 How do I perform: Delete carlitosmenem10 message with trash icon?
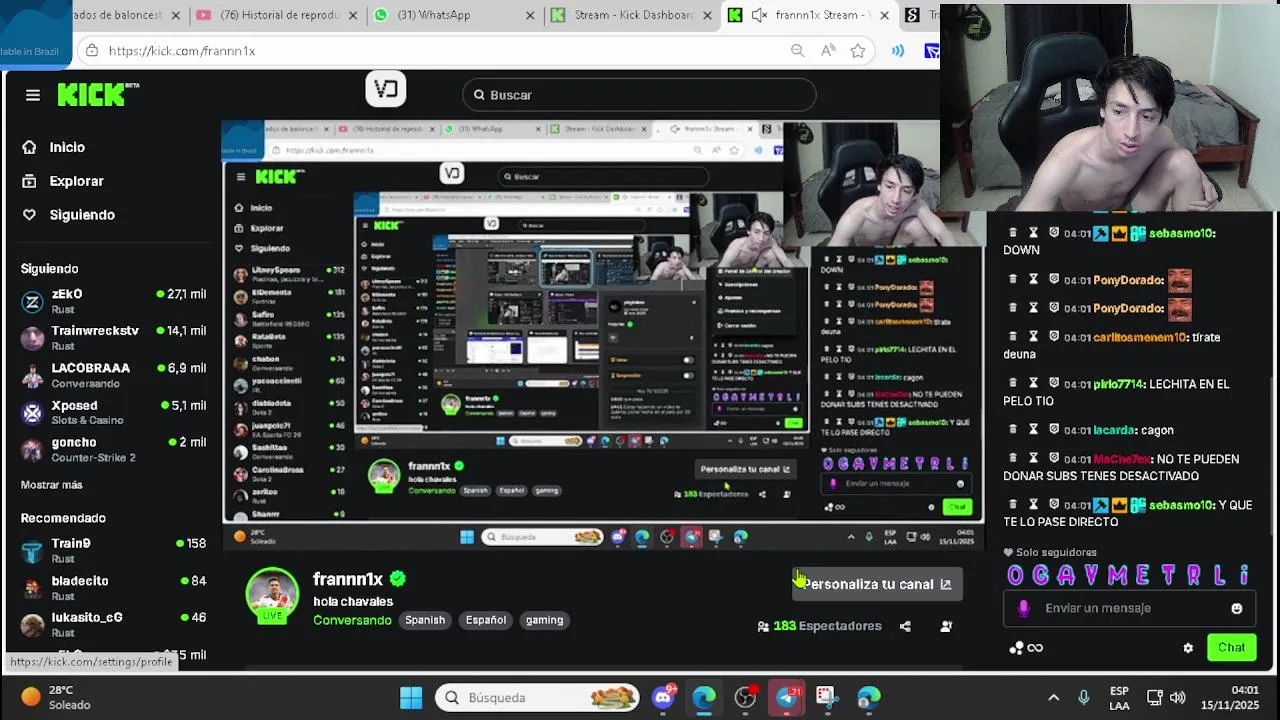[x=1012, y=337]
